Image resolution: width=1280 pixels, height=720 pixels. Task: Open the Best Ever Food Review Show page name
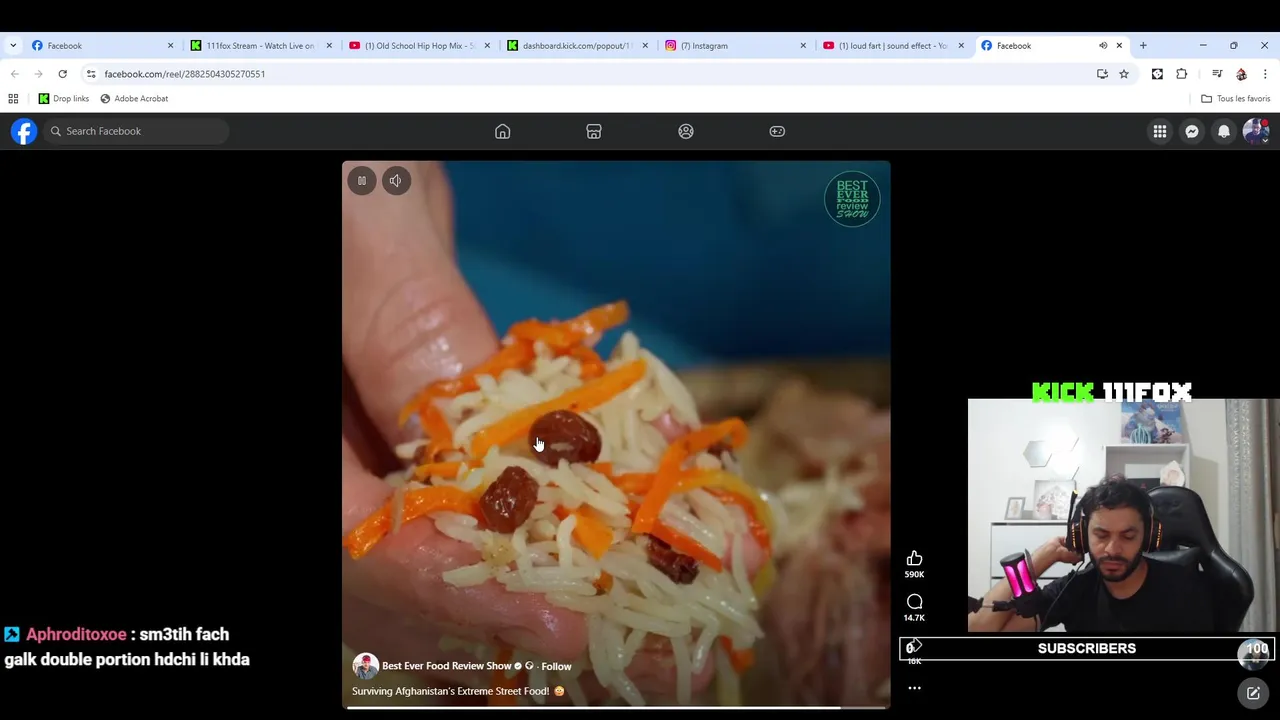446,666
